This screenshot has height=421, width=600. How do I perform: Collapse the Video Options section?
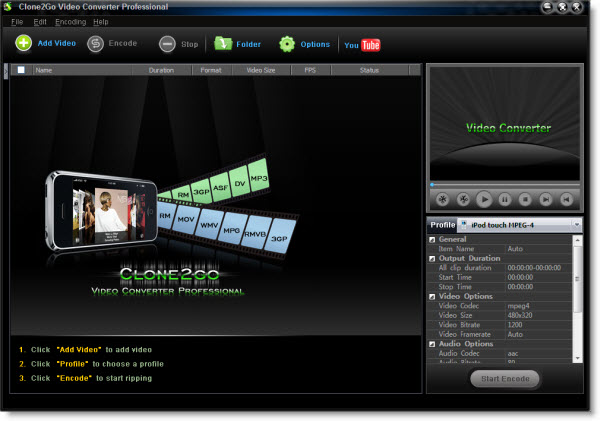coord(432,297)
